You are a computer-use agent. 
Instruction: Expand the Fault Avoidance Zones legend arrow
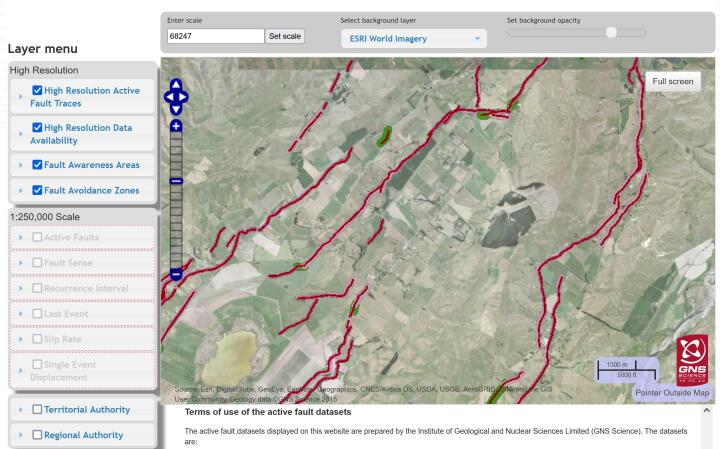21,190
